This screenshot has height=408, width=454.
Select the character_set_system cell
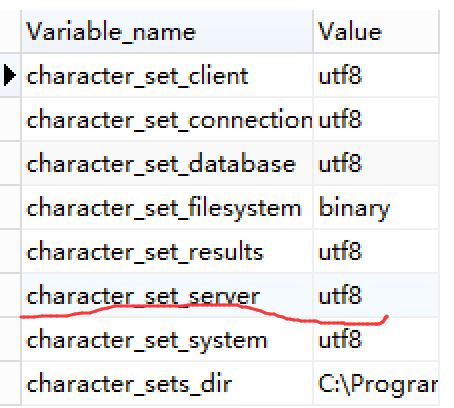[x=167, y=339]
